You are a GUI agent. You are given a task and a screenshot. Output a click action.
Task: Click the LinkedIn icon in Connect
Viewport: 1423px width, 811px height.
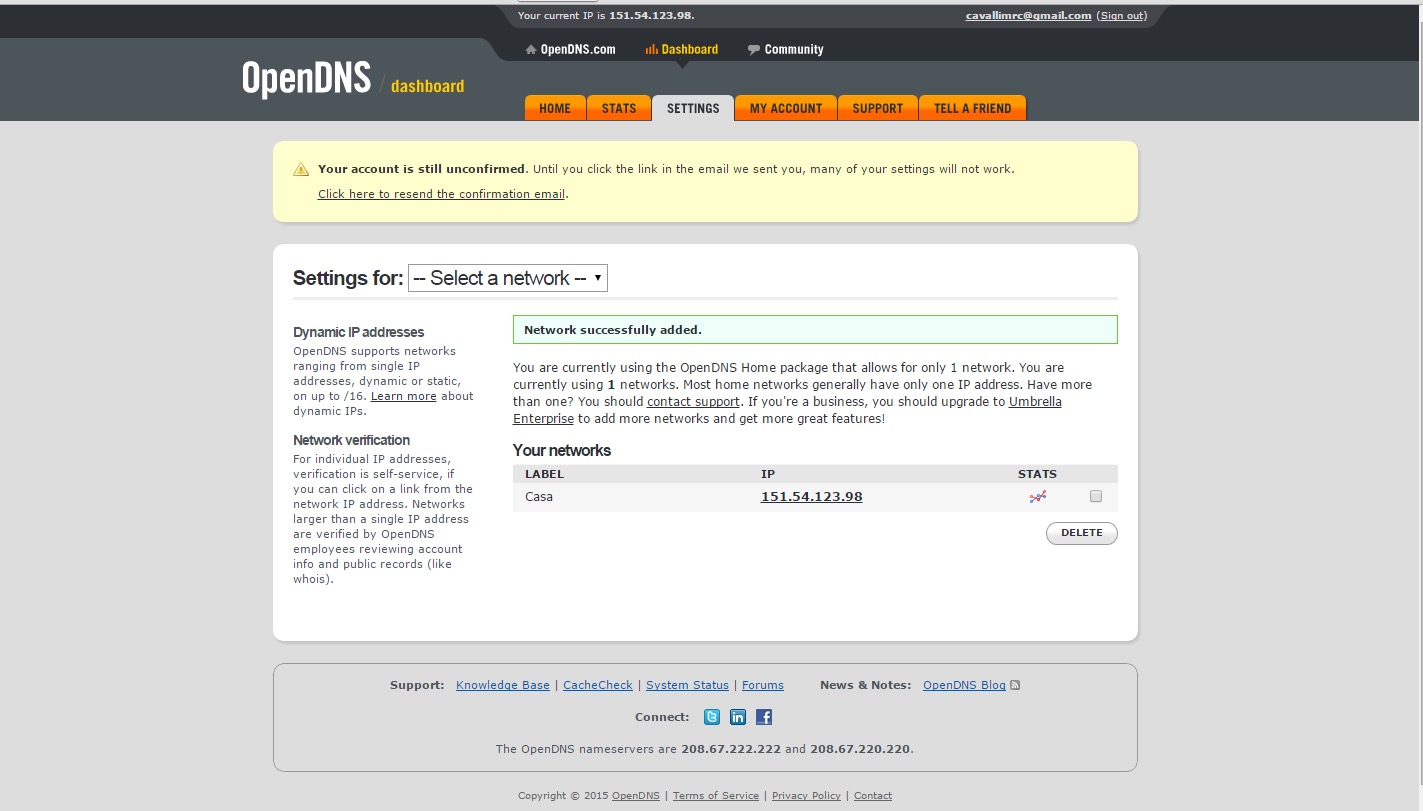[738, 717]
